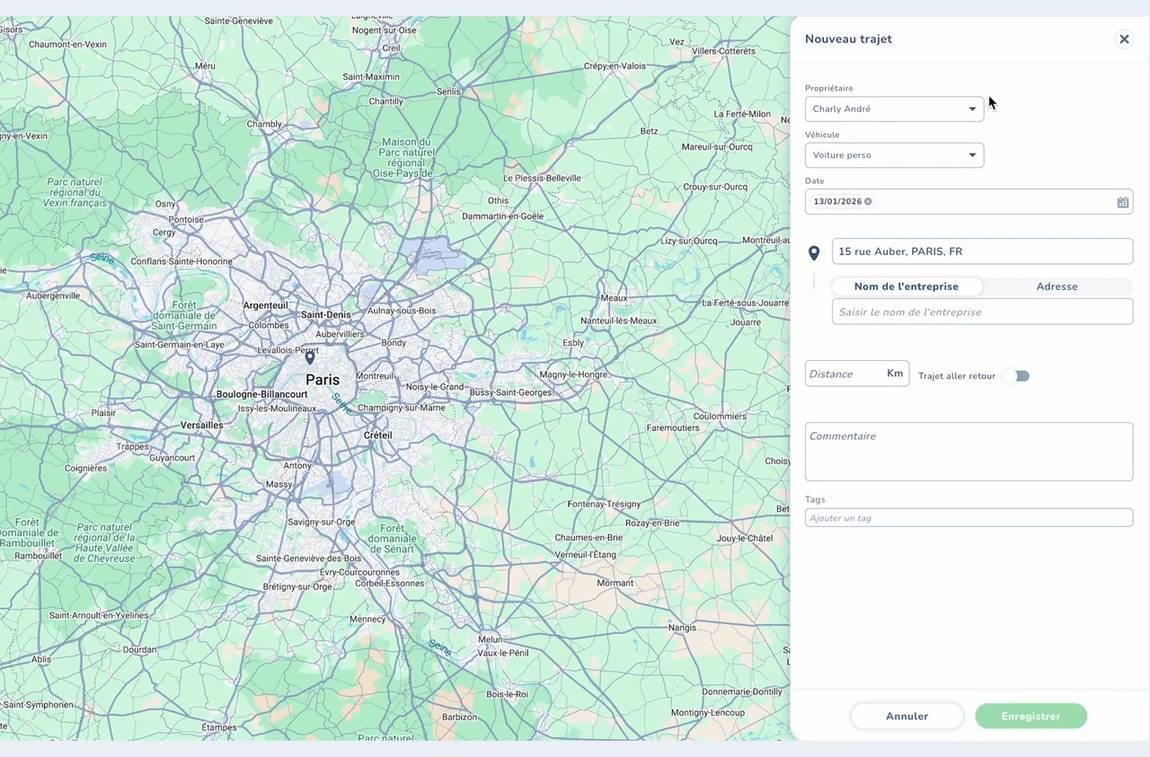
Task: Click the map pin marker above Paris
Action: [310, 358]
